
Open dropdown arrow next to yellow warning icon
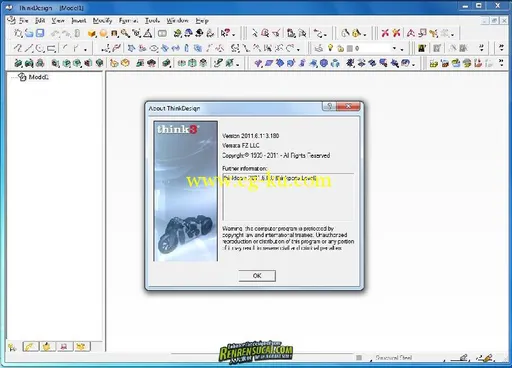(x=365, y=34)
